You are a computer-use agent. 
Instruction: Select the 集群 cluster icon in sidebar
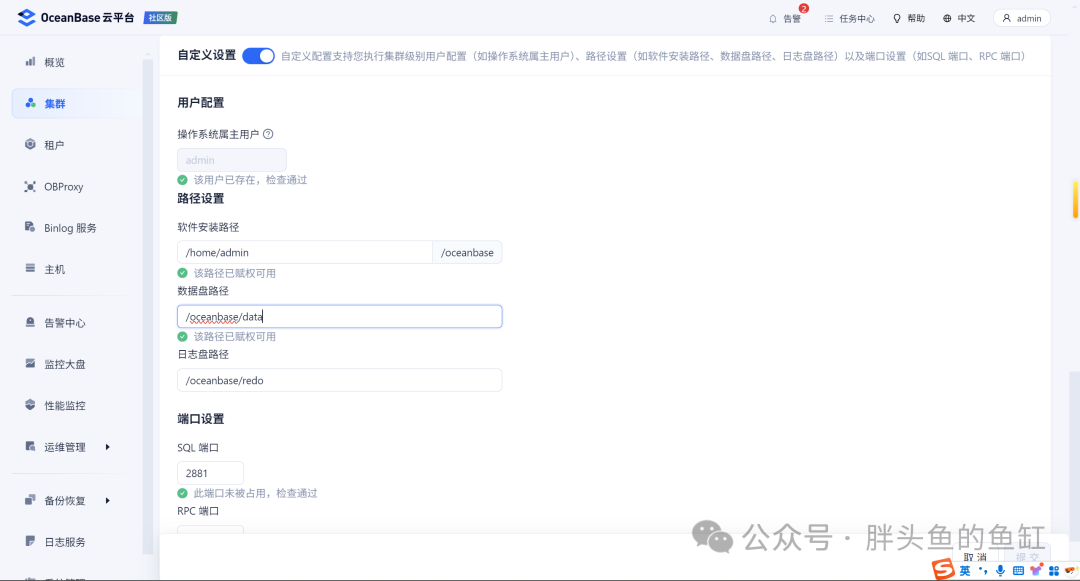click(x=30, y=103)
